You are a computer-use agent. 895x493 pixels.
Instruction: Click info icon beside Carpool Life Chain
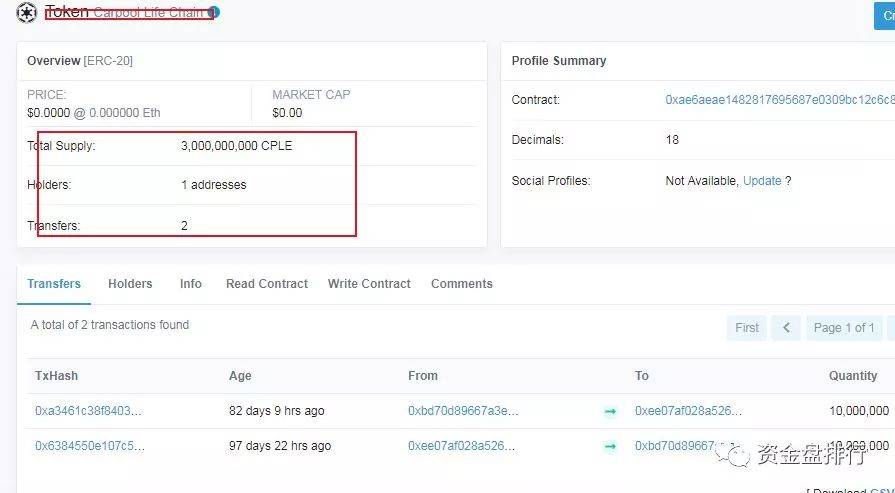(x=214, y=13)
